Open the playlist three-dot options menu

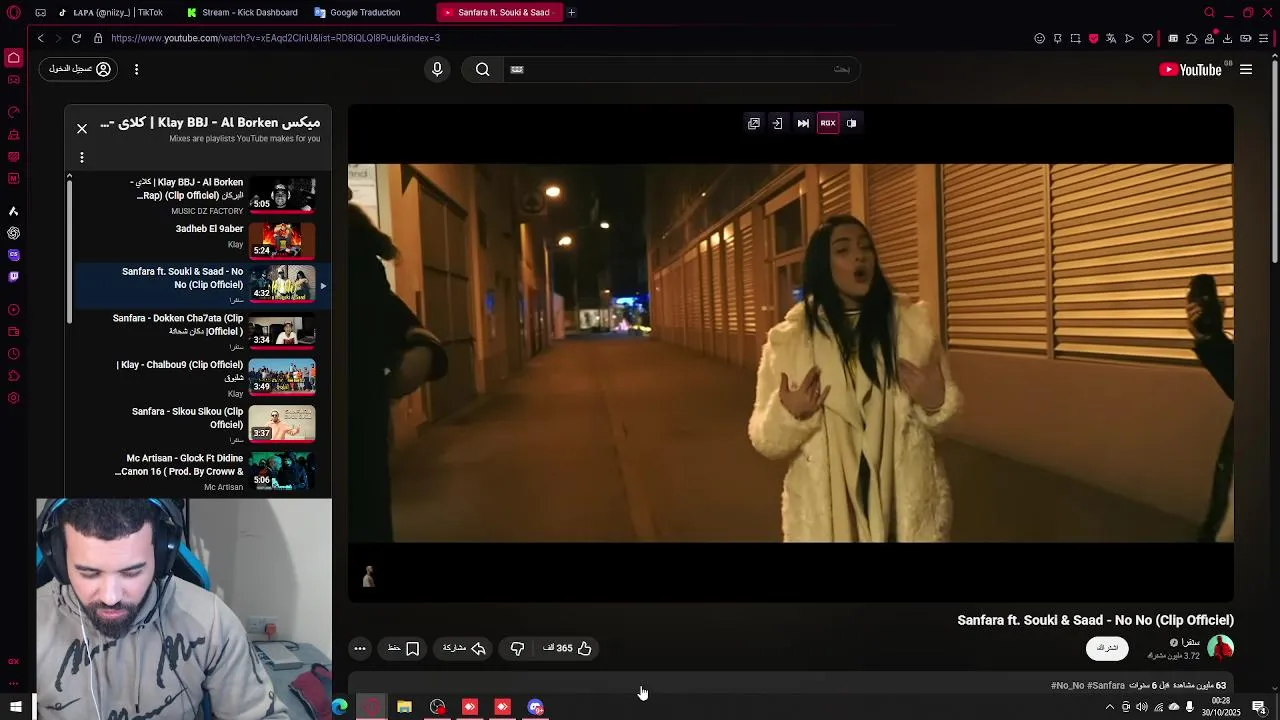tap(82, 157)
